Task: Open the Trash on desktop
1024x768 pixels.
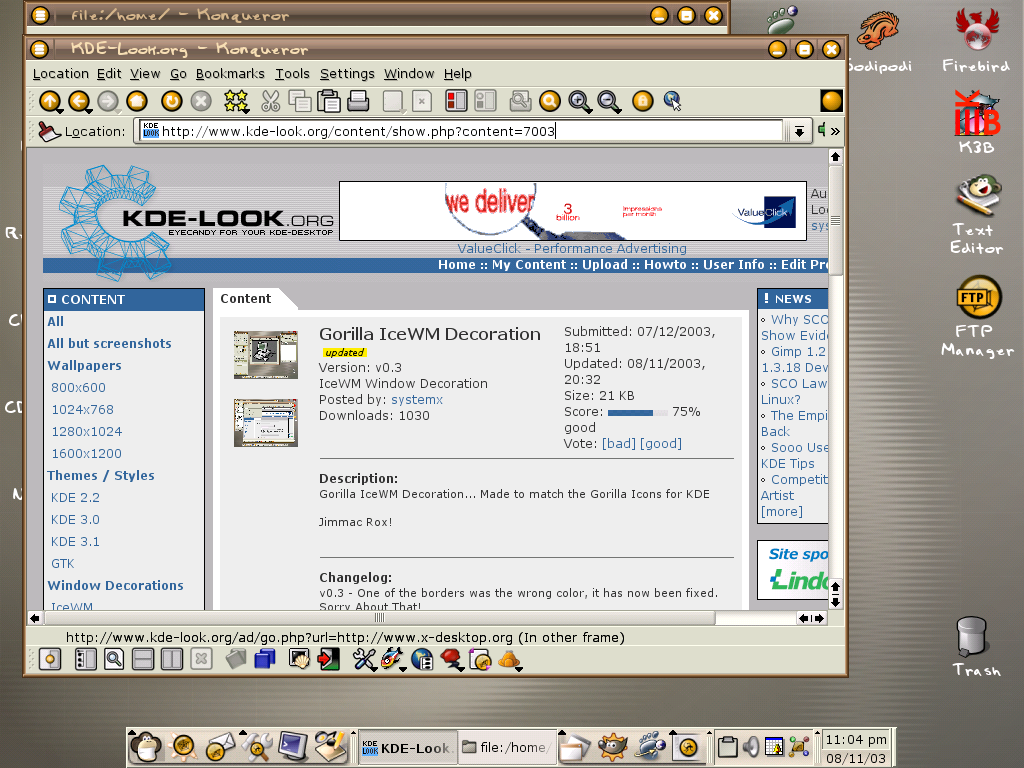Action: coord(975,647)
